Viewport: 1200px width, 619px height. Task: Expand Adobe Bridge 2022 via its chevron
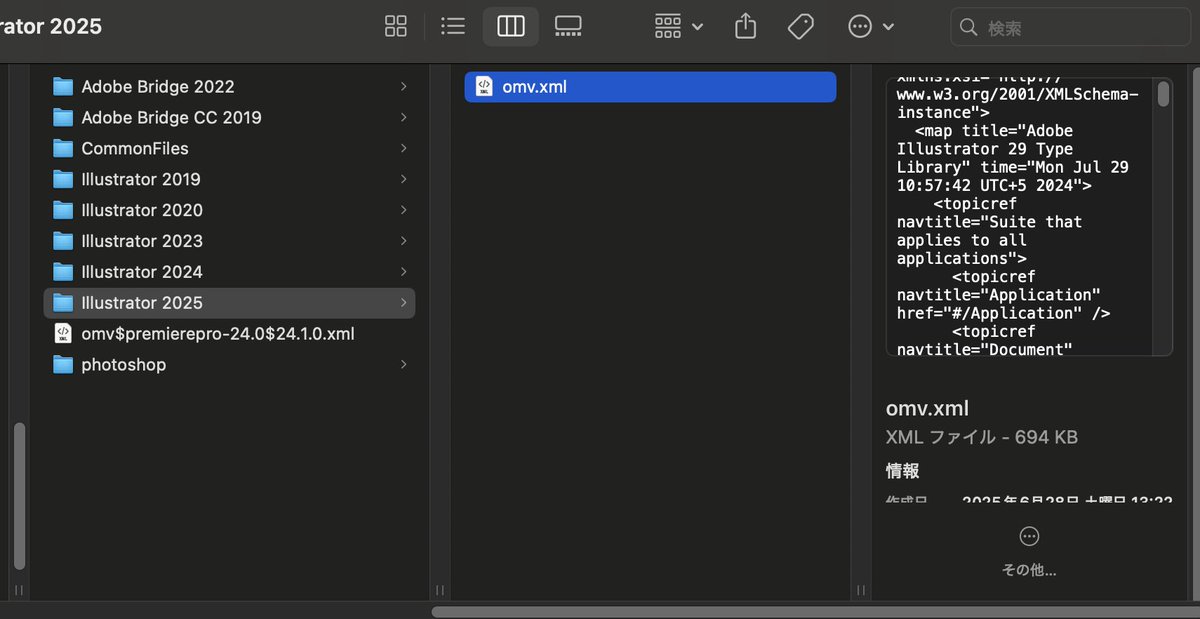(x=403, y=87)
